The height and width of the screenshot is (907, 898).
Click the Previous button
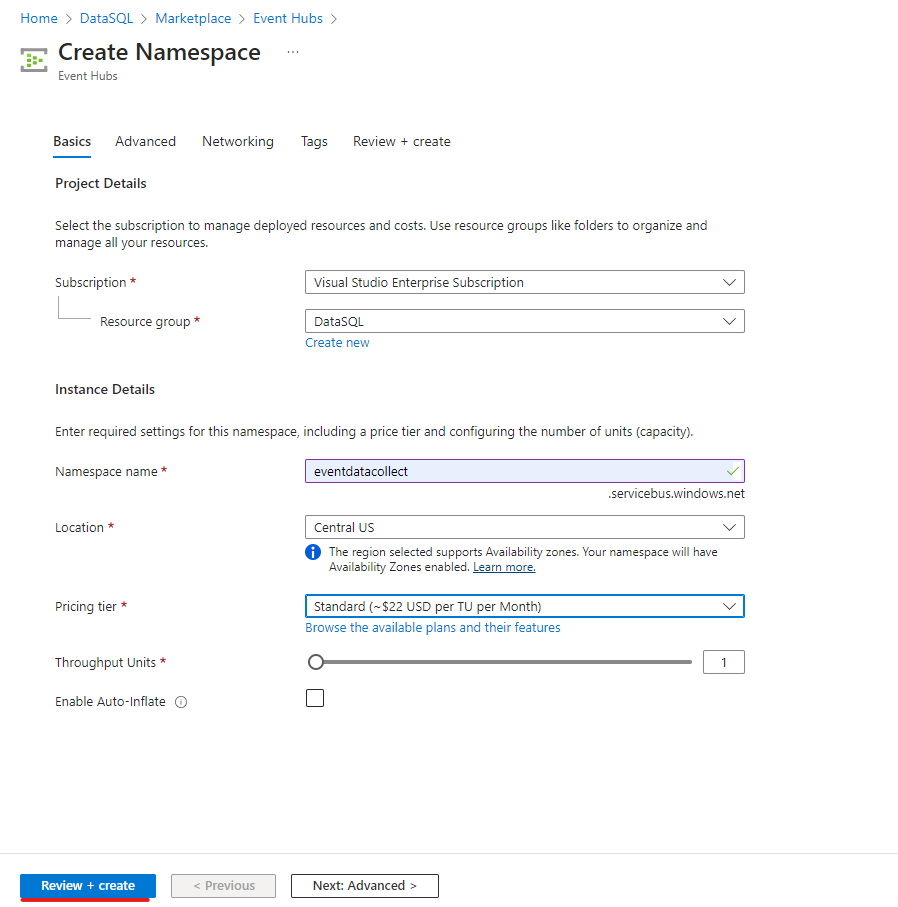point(223,886)
